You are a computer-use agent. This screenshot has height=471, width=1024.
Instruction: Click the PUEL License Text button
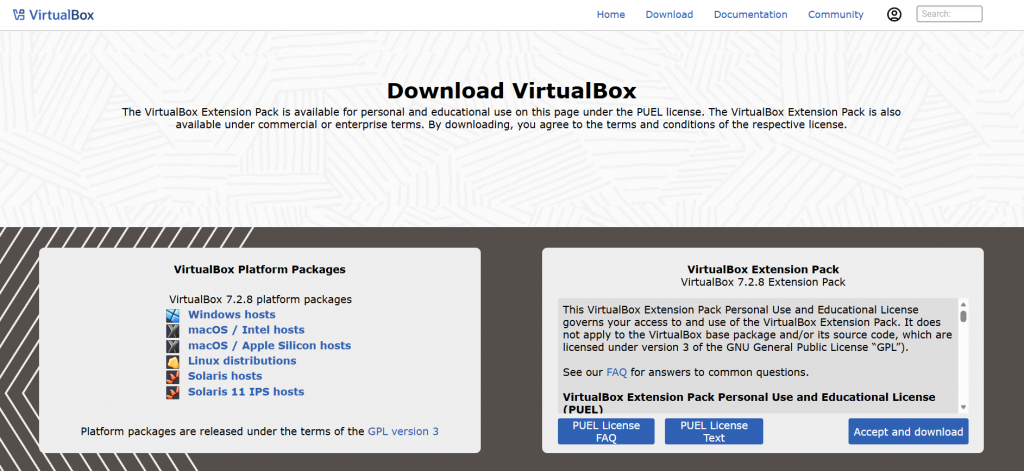click(714, 431)
